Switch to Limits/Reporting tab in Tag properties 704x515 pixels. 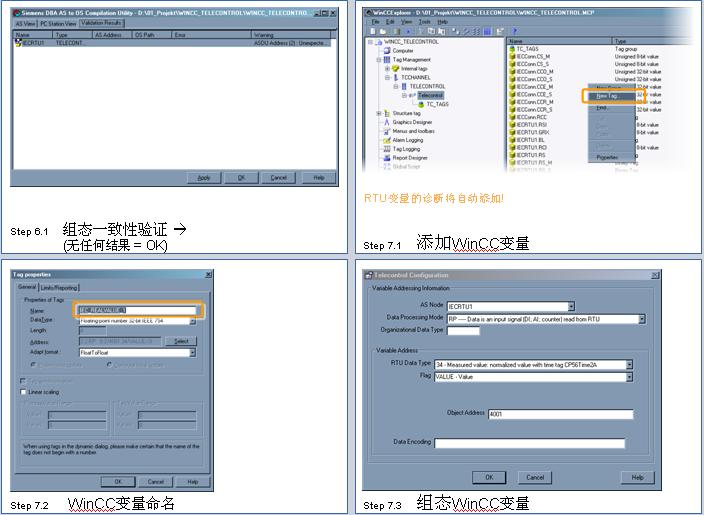[59, 287]
